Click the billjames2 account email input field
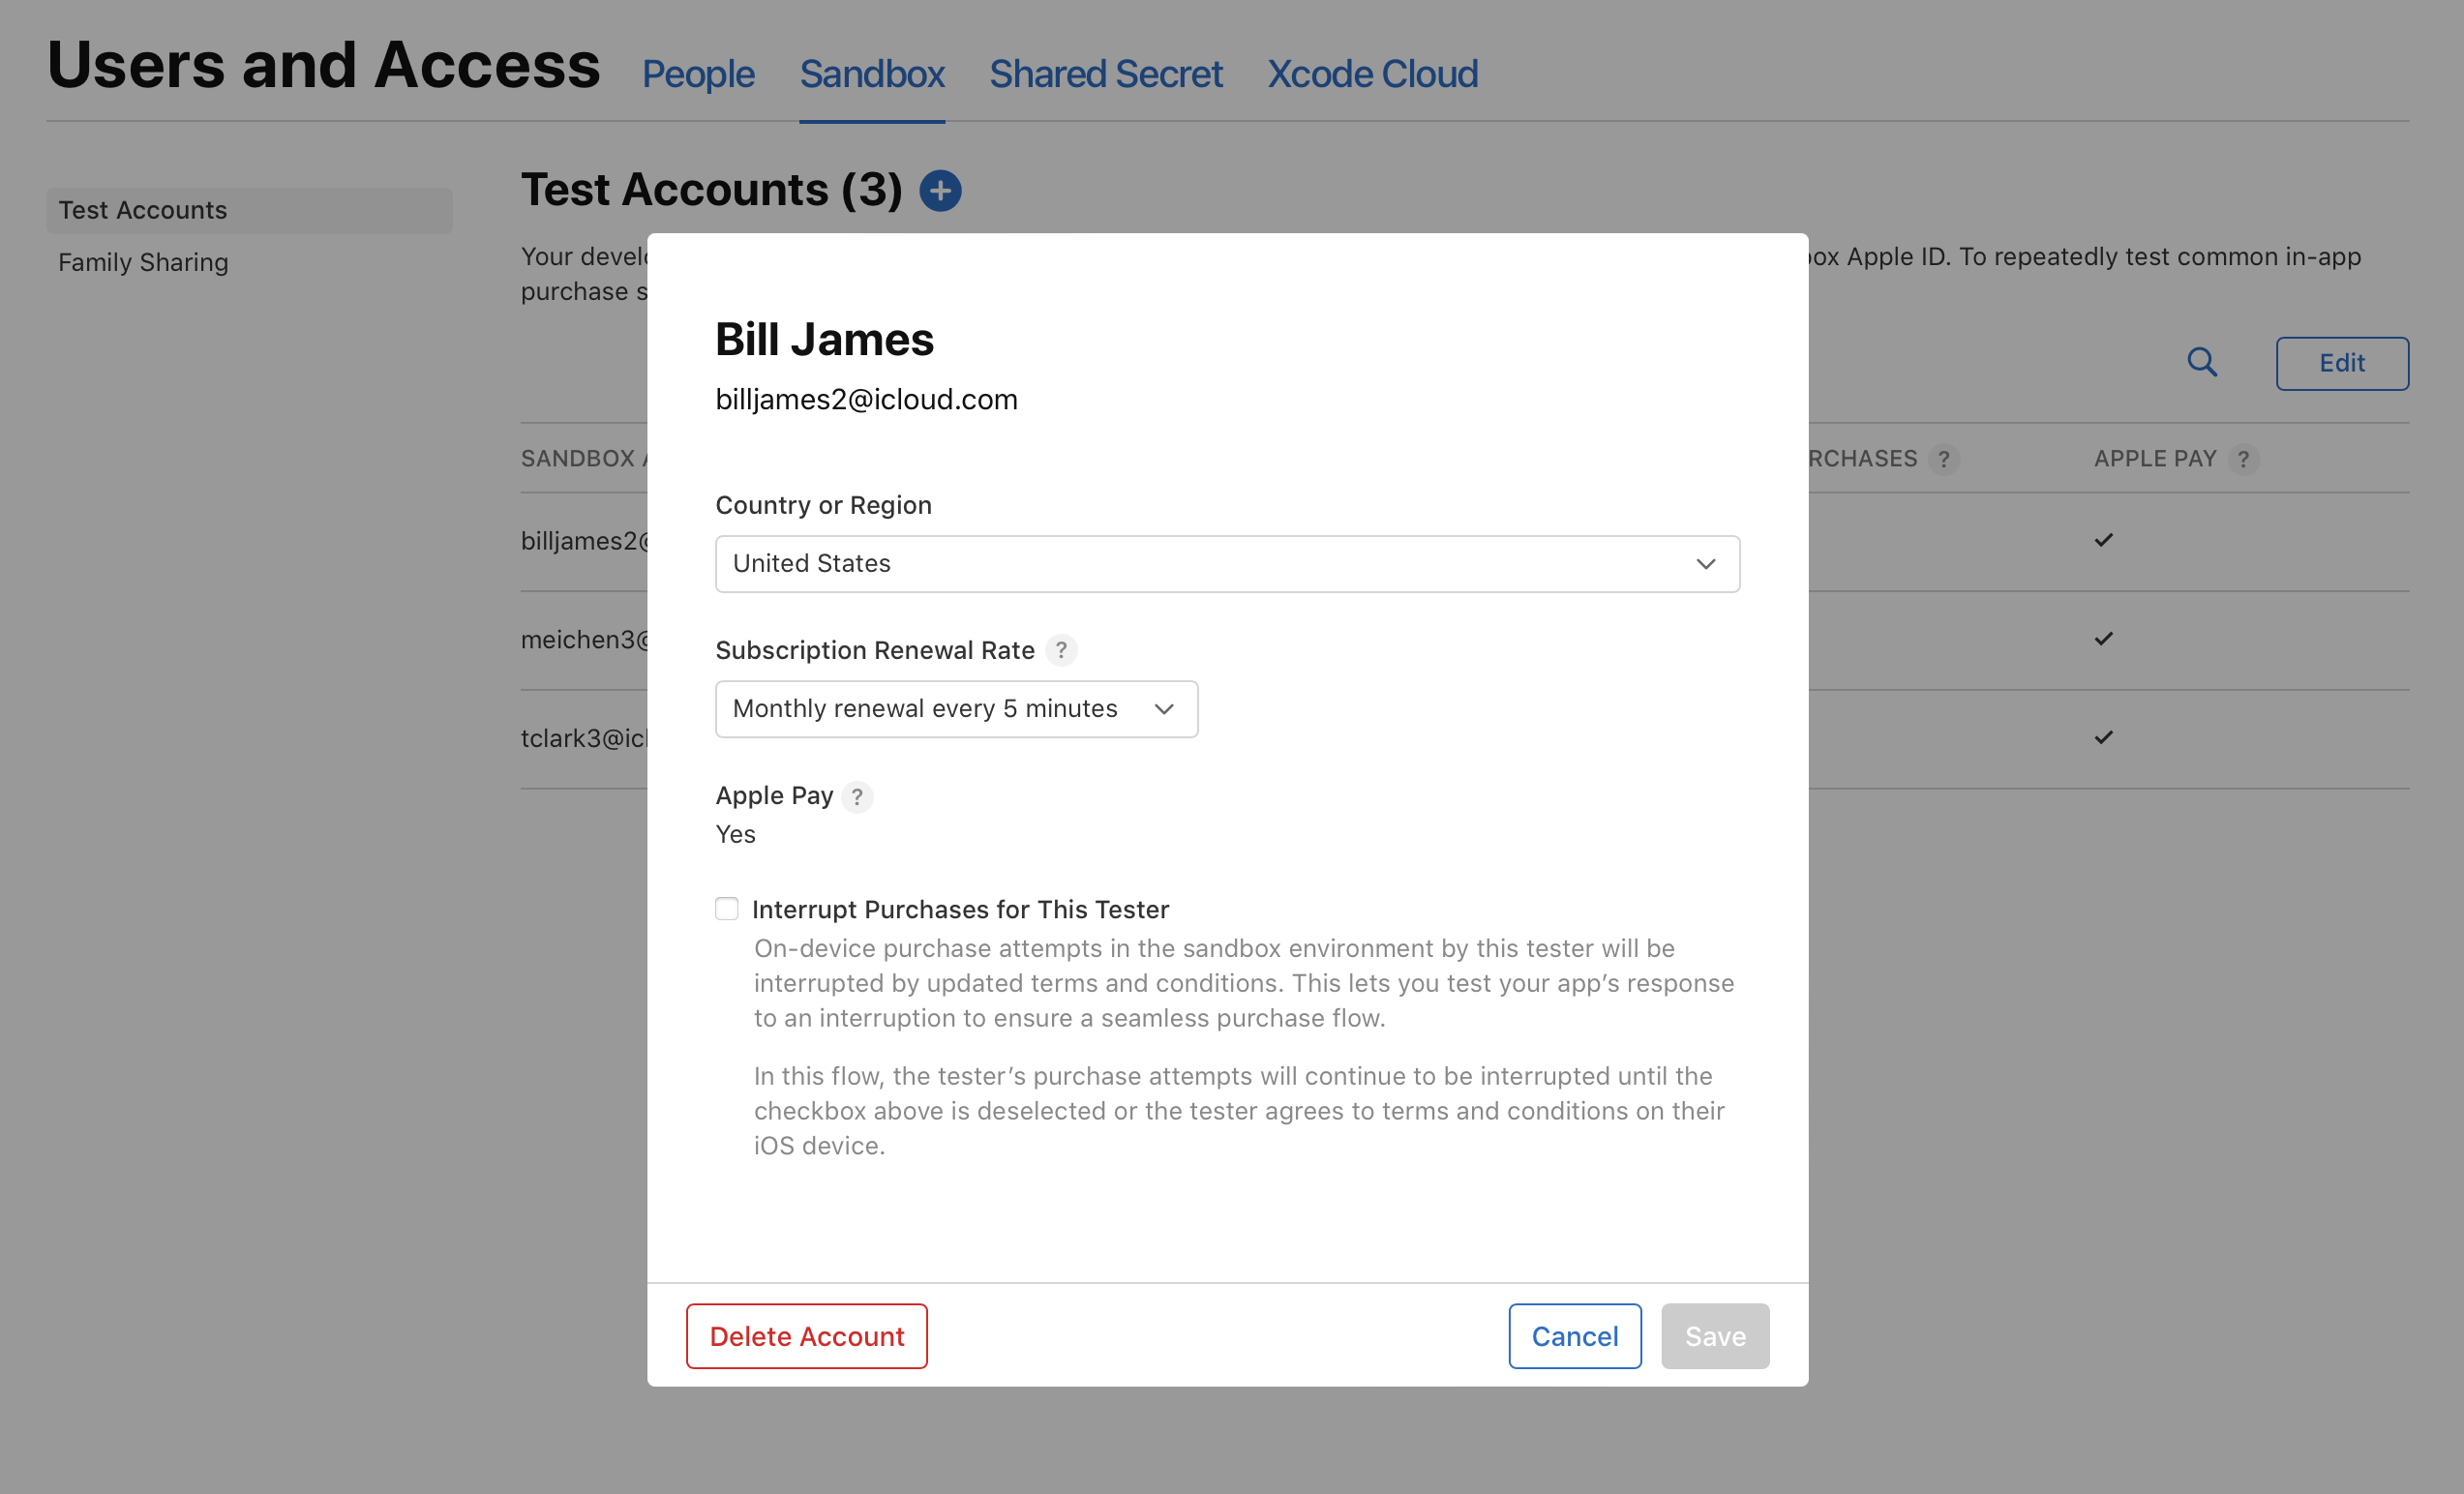2464x1494 pixels. 866,396
